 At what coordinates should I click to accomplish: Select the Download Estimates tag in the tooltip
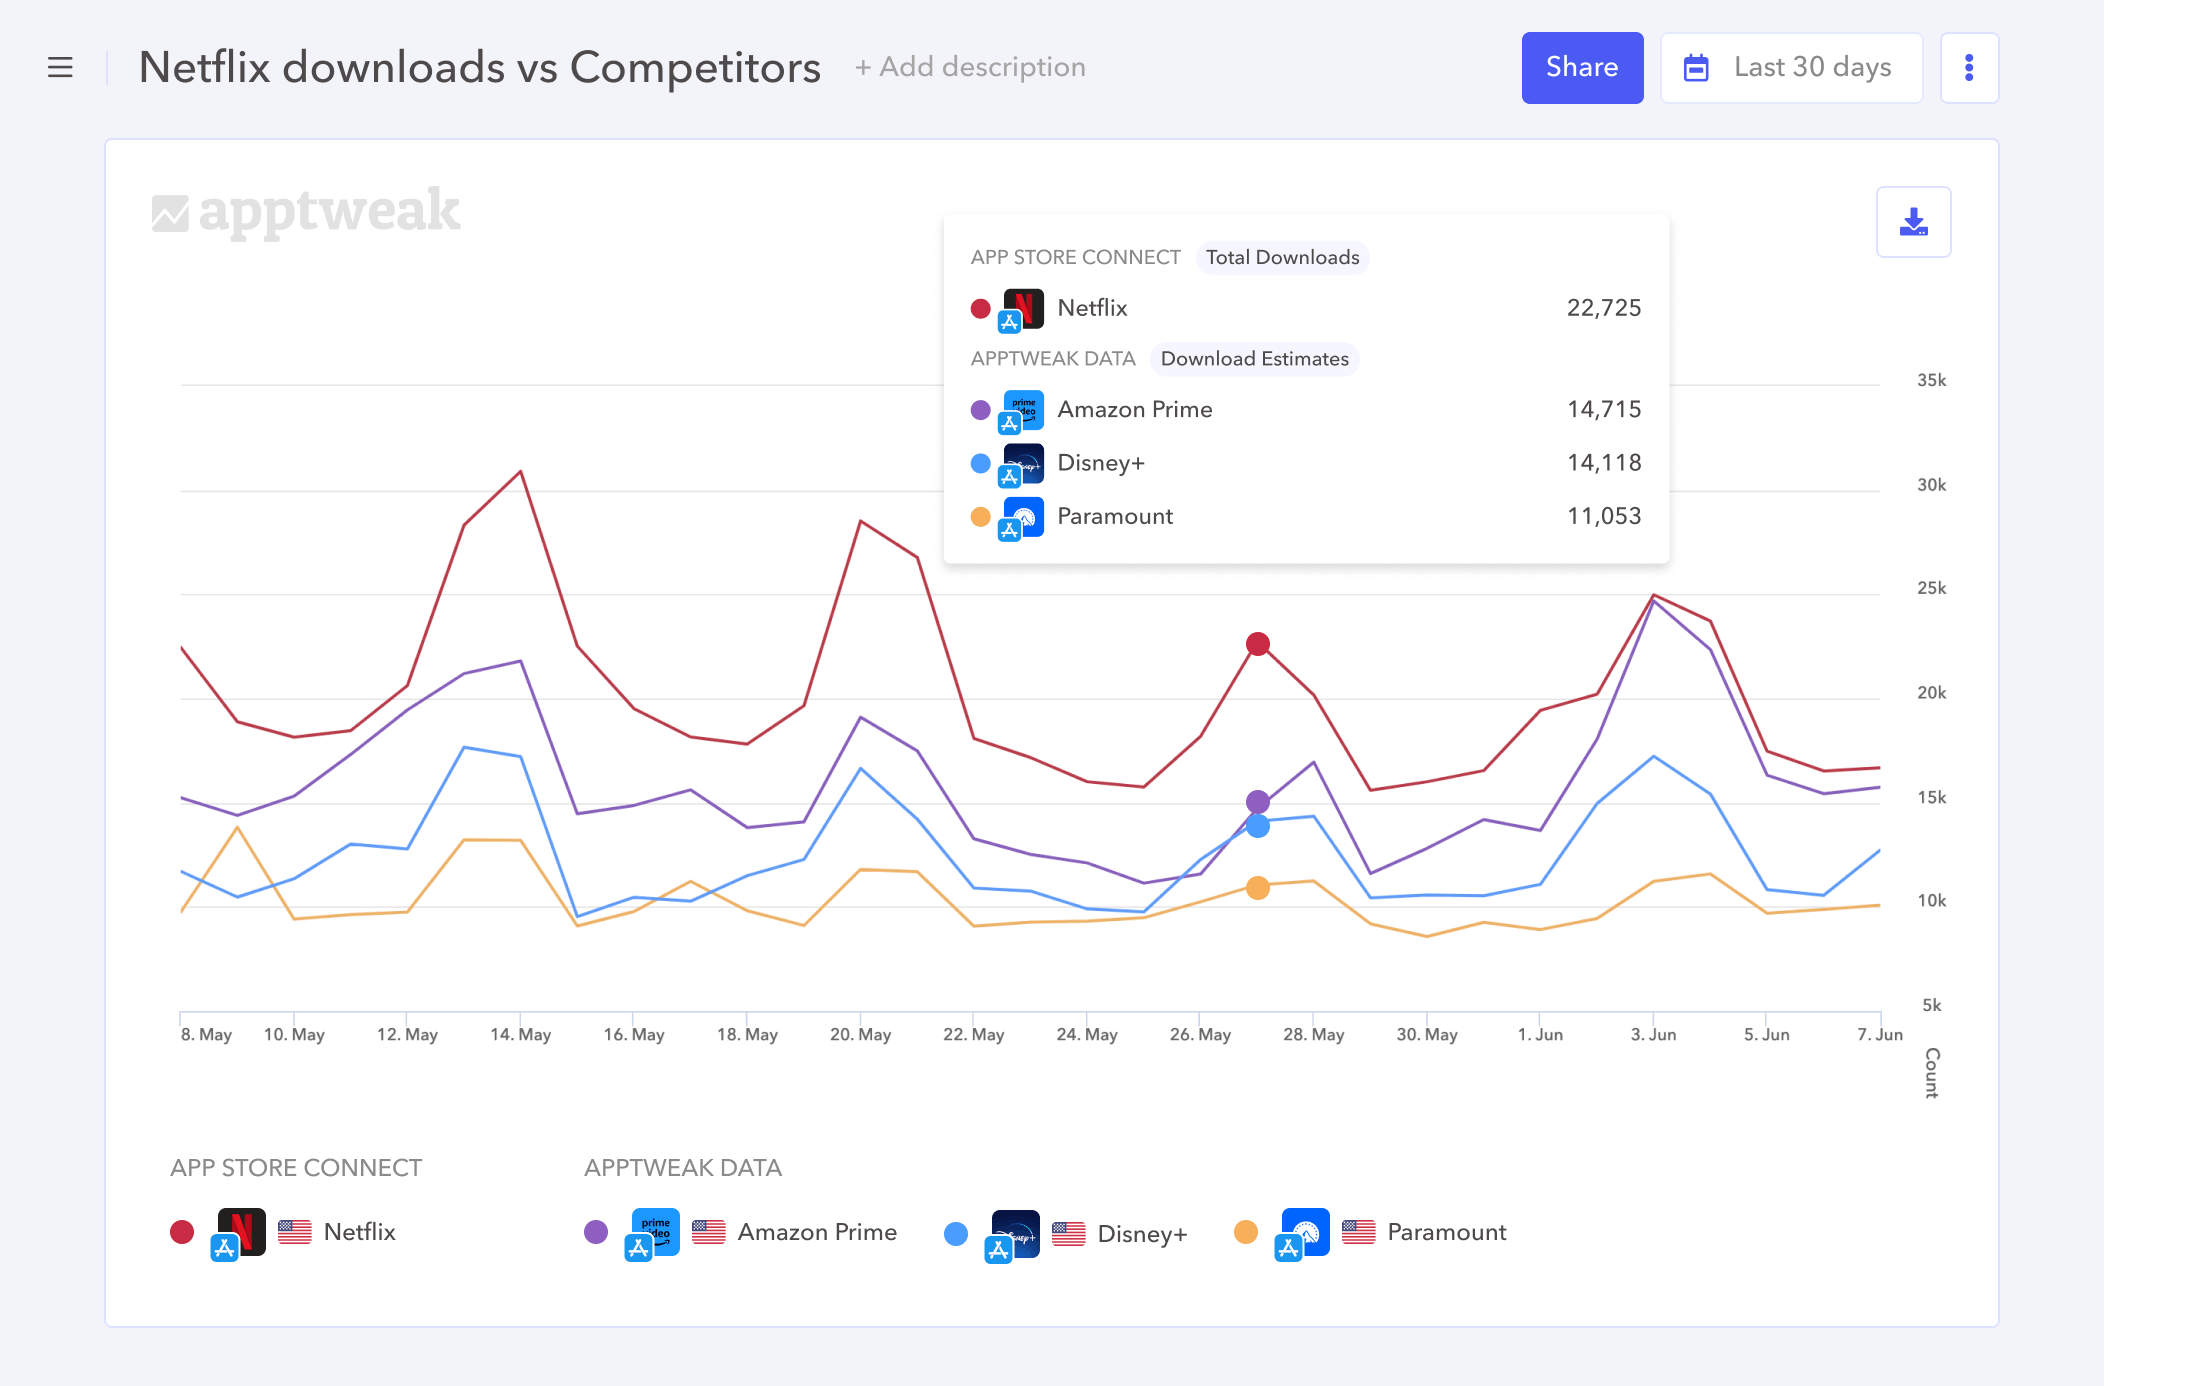(1255, 358)
